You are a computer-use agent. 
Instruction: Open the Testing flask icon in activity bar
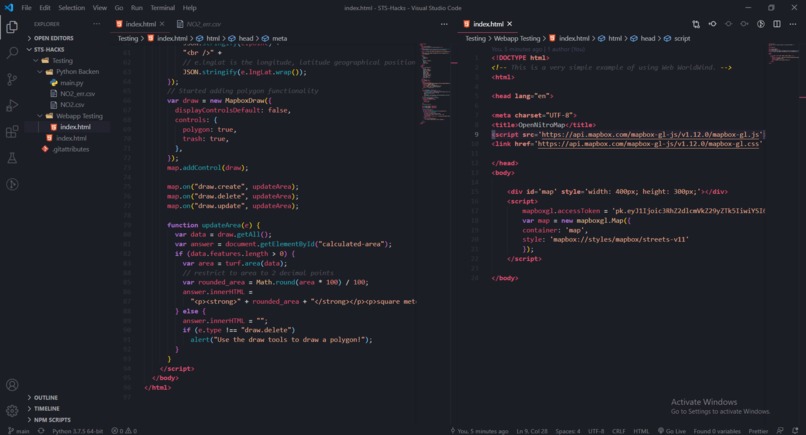tap(12, 158)
